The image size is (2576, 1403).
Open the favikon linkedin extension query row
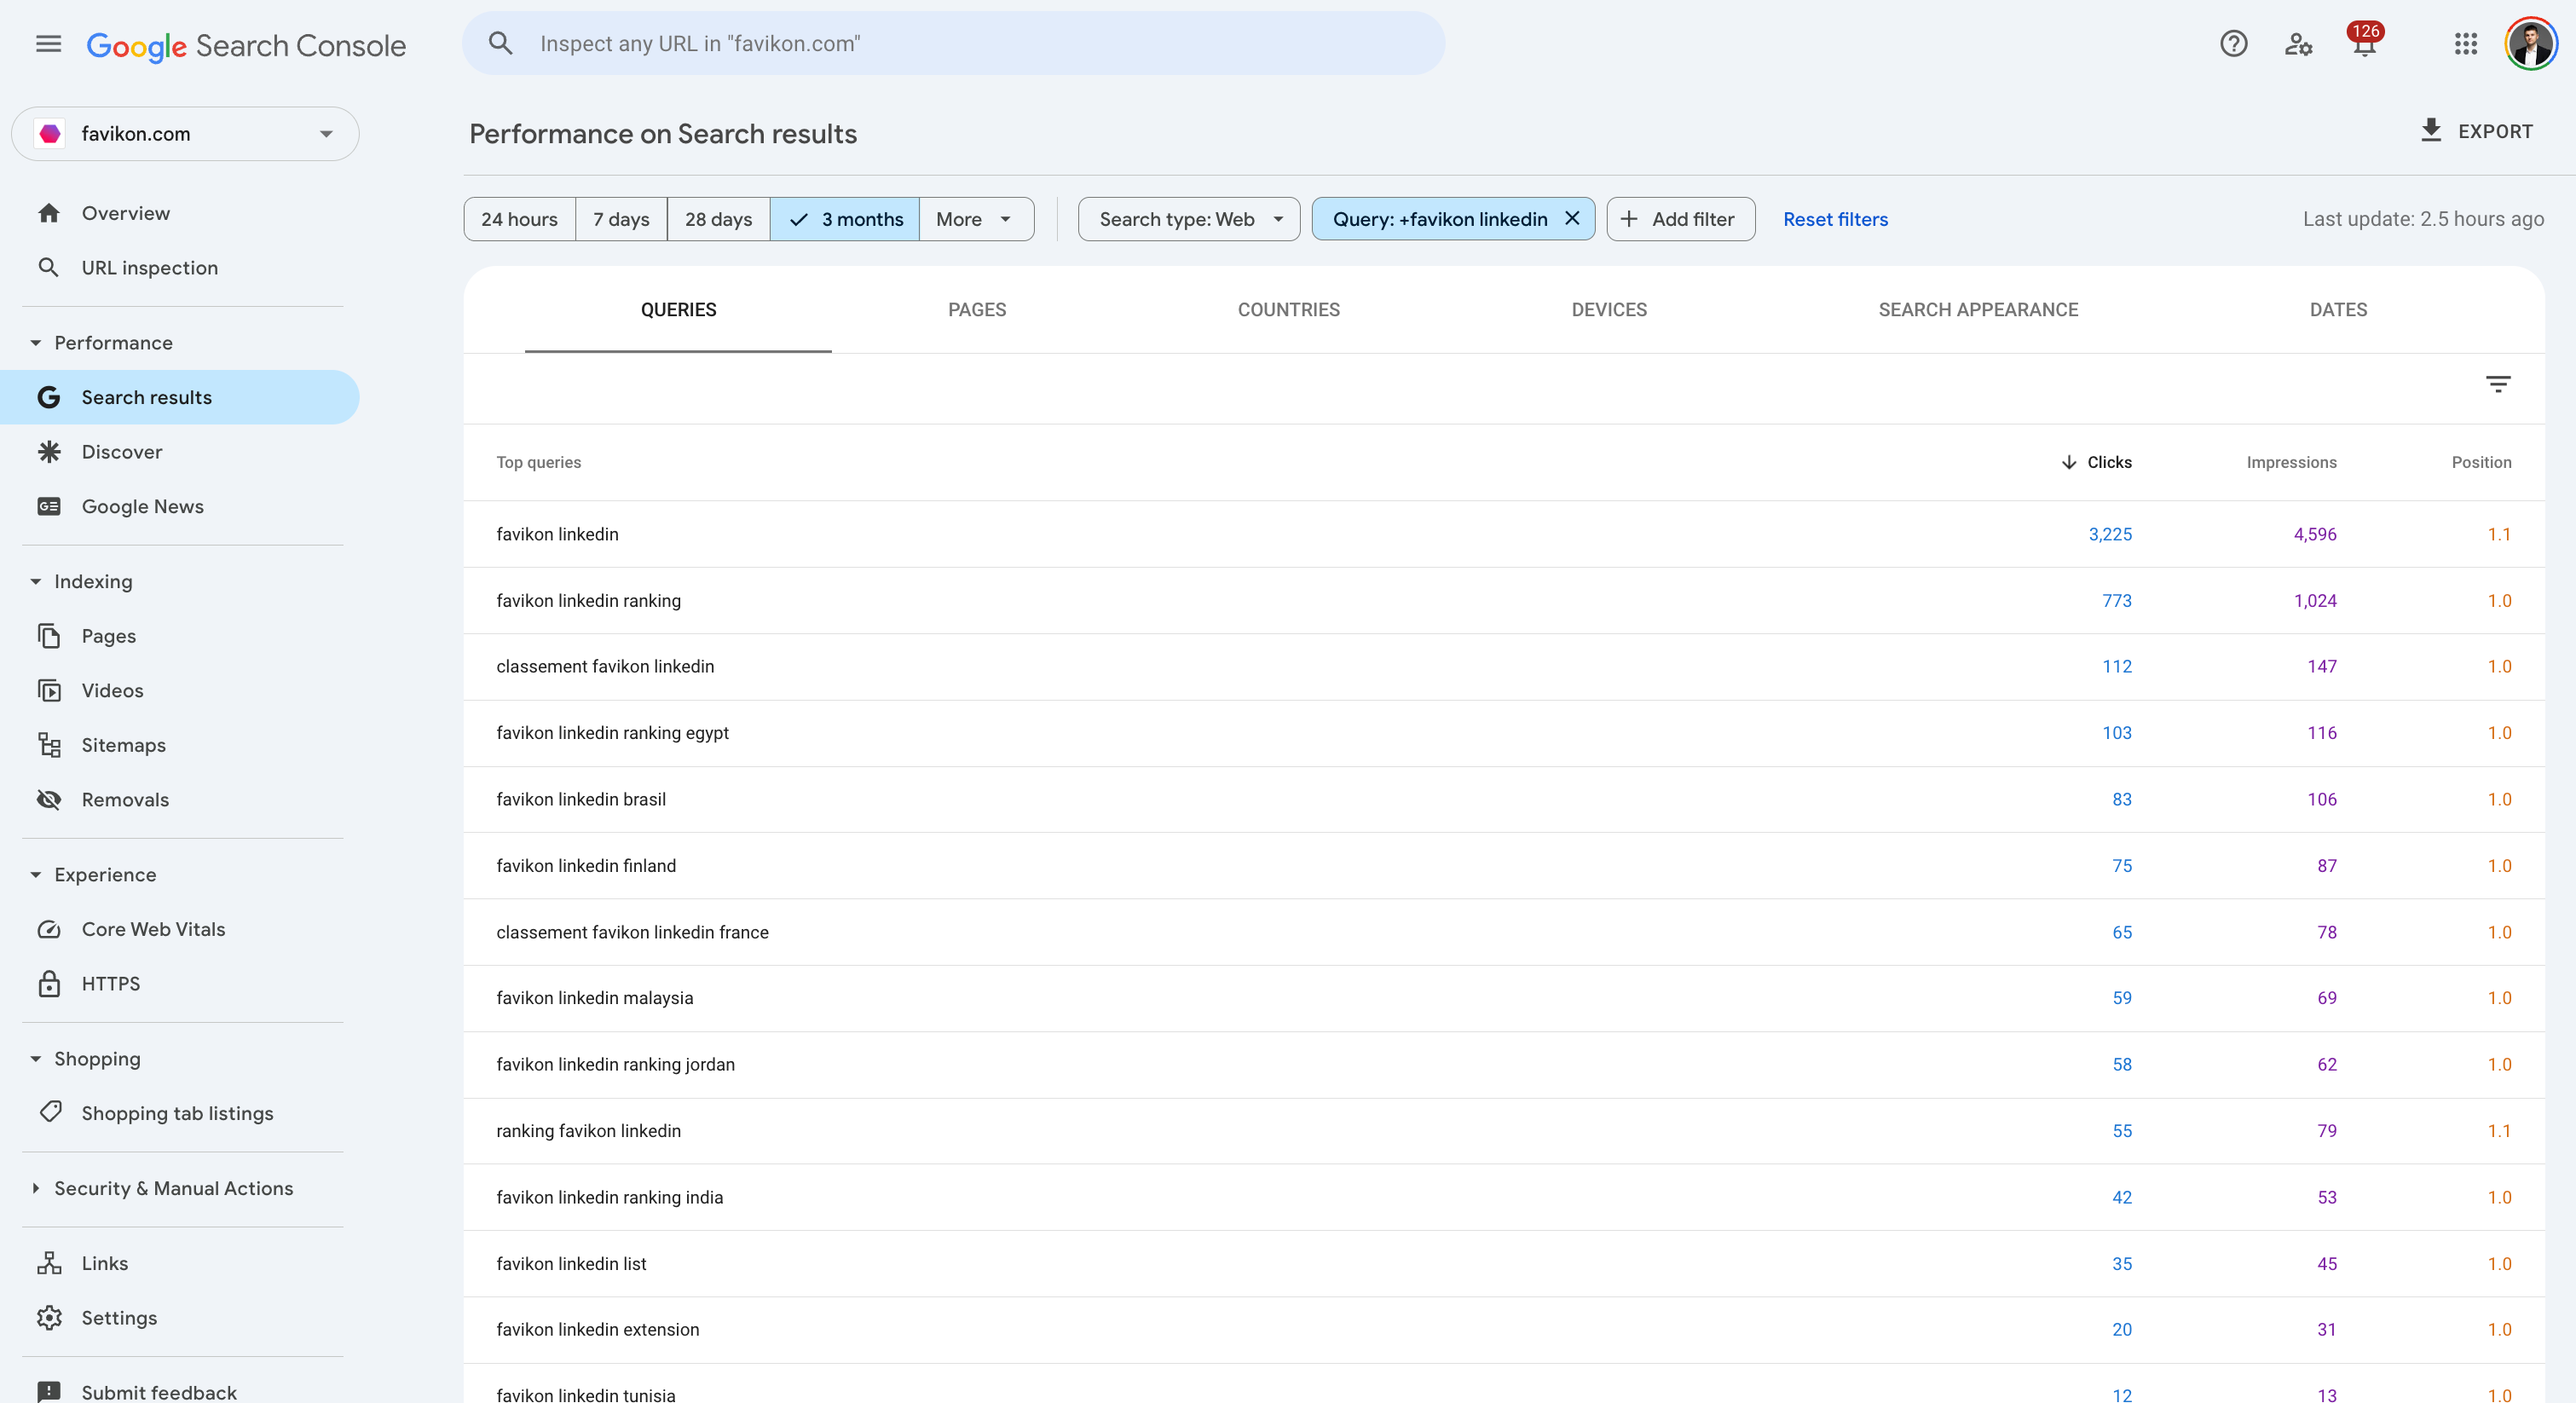(x=1504, y=1329)
